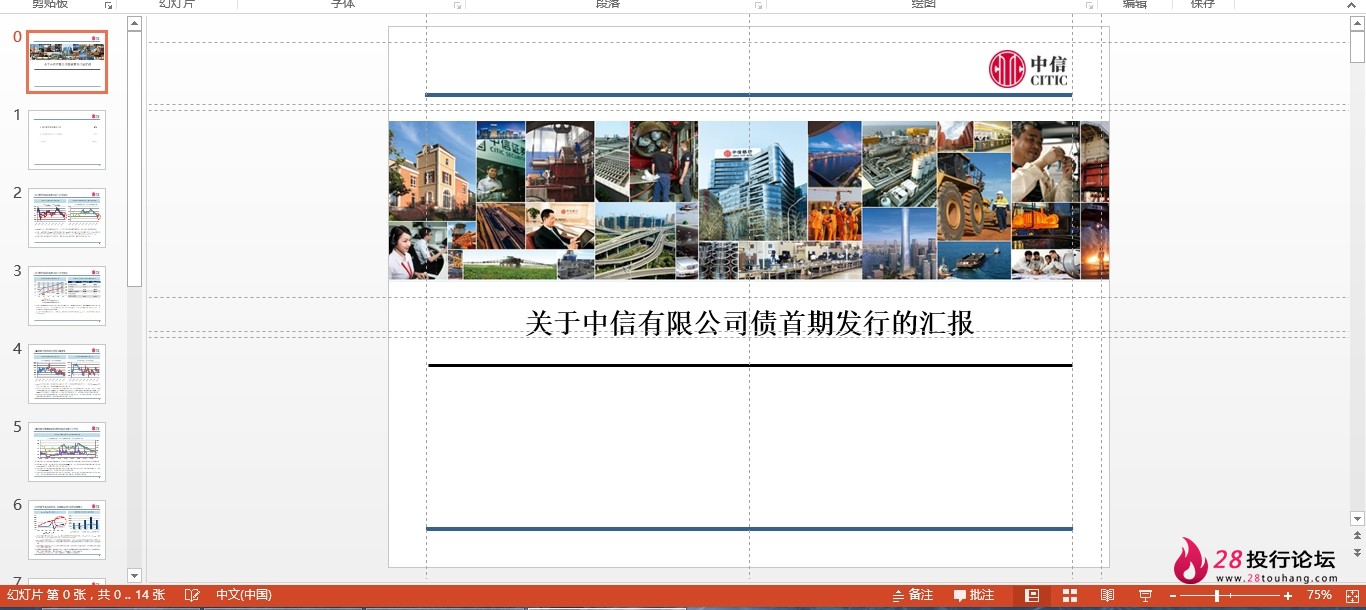Adjust the zoom slider handle
The width and height of the screenshot is (1366, 610).
click(x=1217, y=596)
